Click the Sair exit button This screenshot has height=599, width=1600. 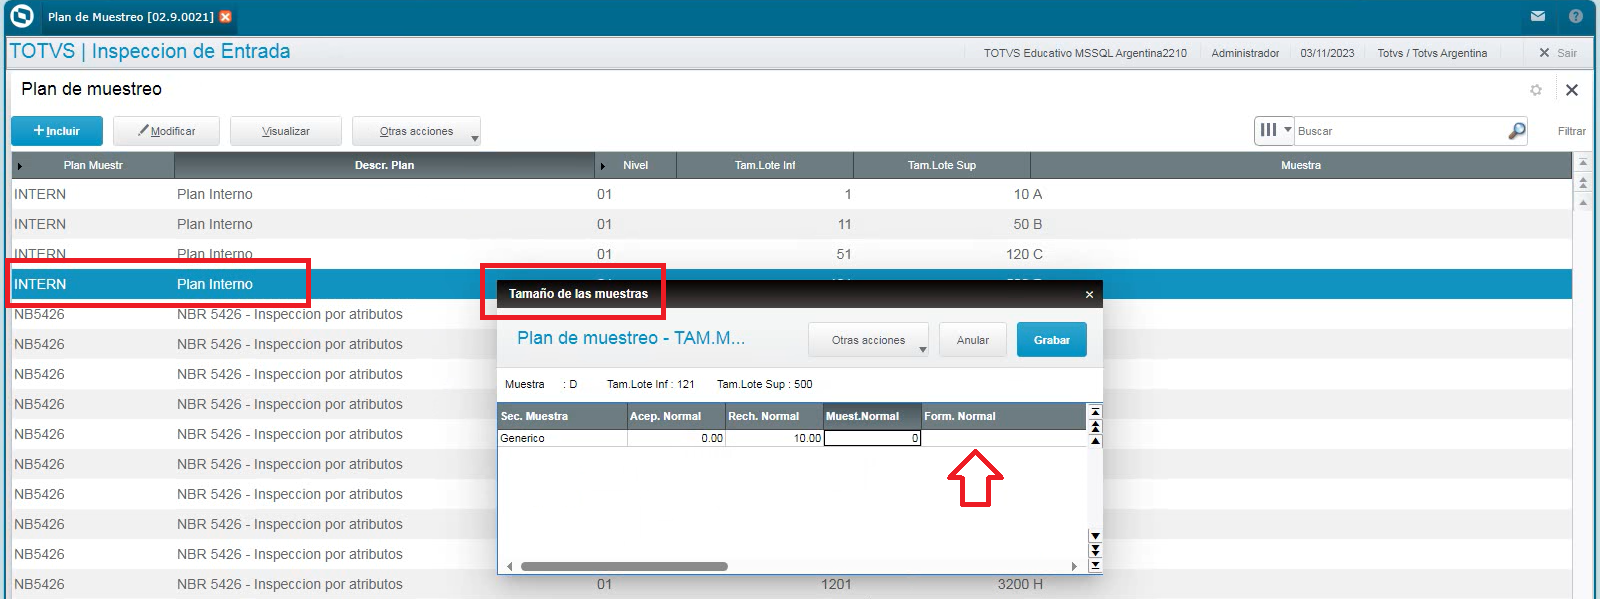1558,53
